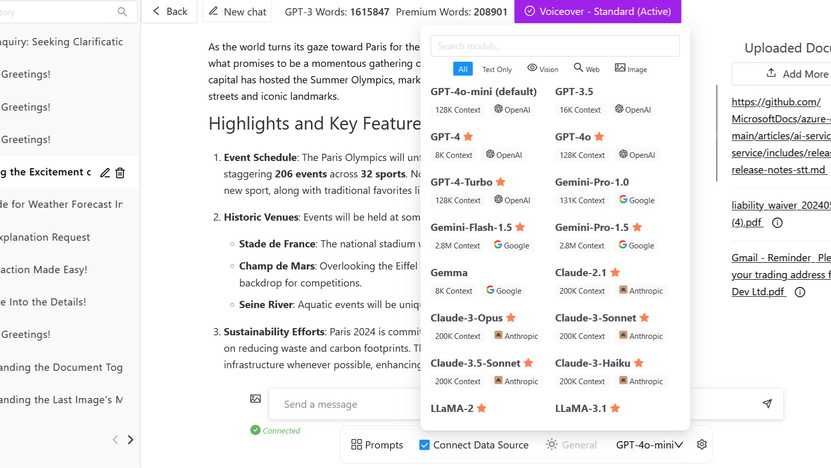Click the New chat button
Image resolution: width=831 pixels, height=468 pixels.
click(237, 12)
